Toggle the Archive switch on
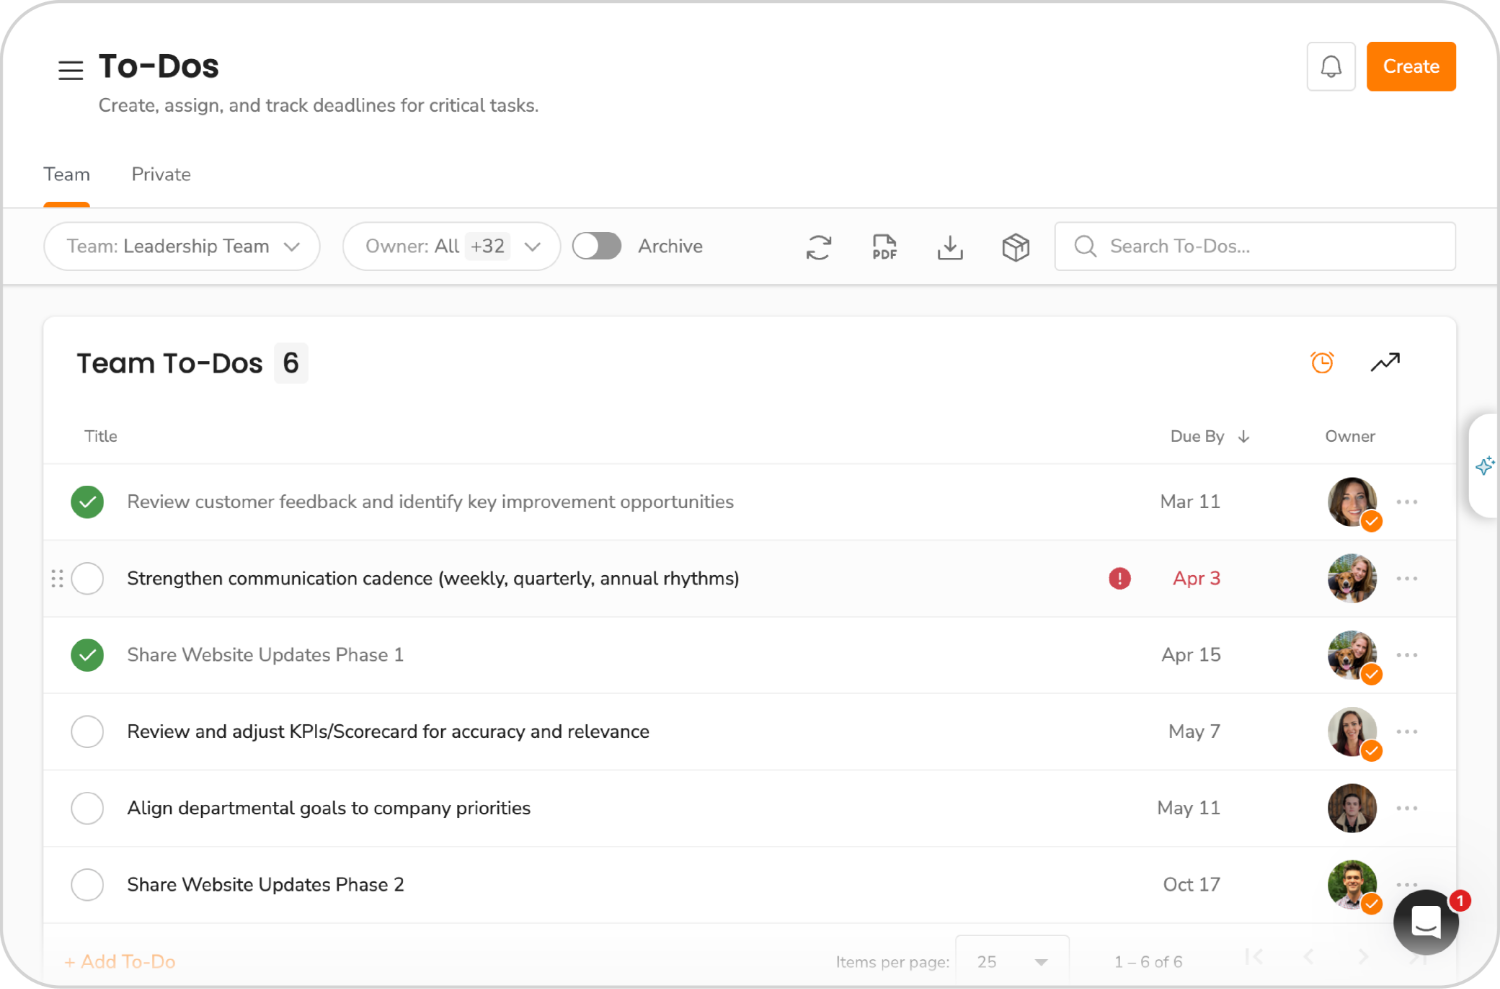This screenshot has height=989, width=1500. pos(597,245)
